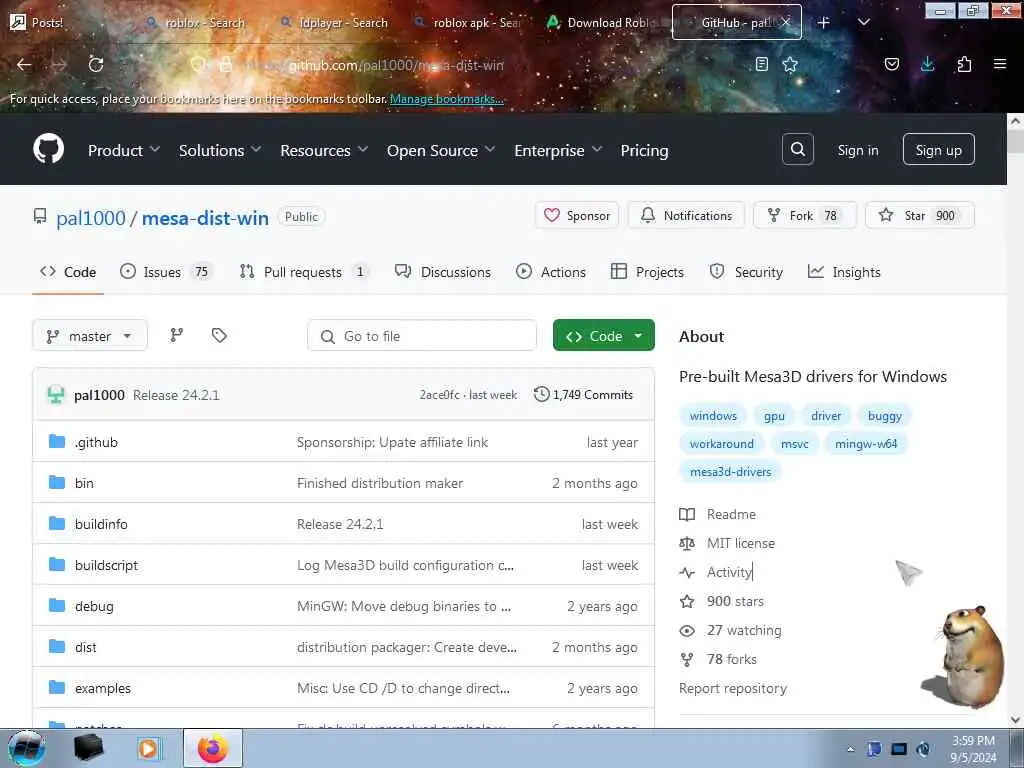The width and height of the screenshot is (1024, 768).
Task: Expand the Enterprise menu
Action: point(558,150)
